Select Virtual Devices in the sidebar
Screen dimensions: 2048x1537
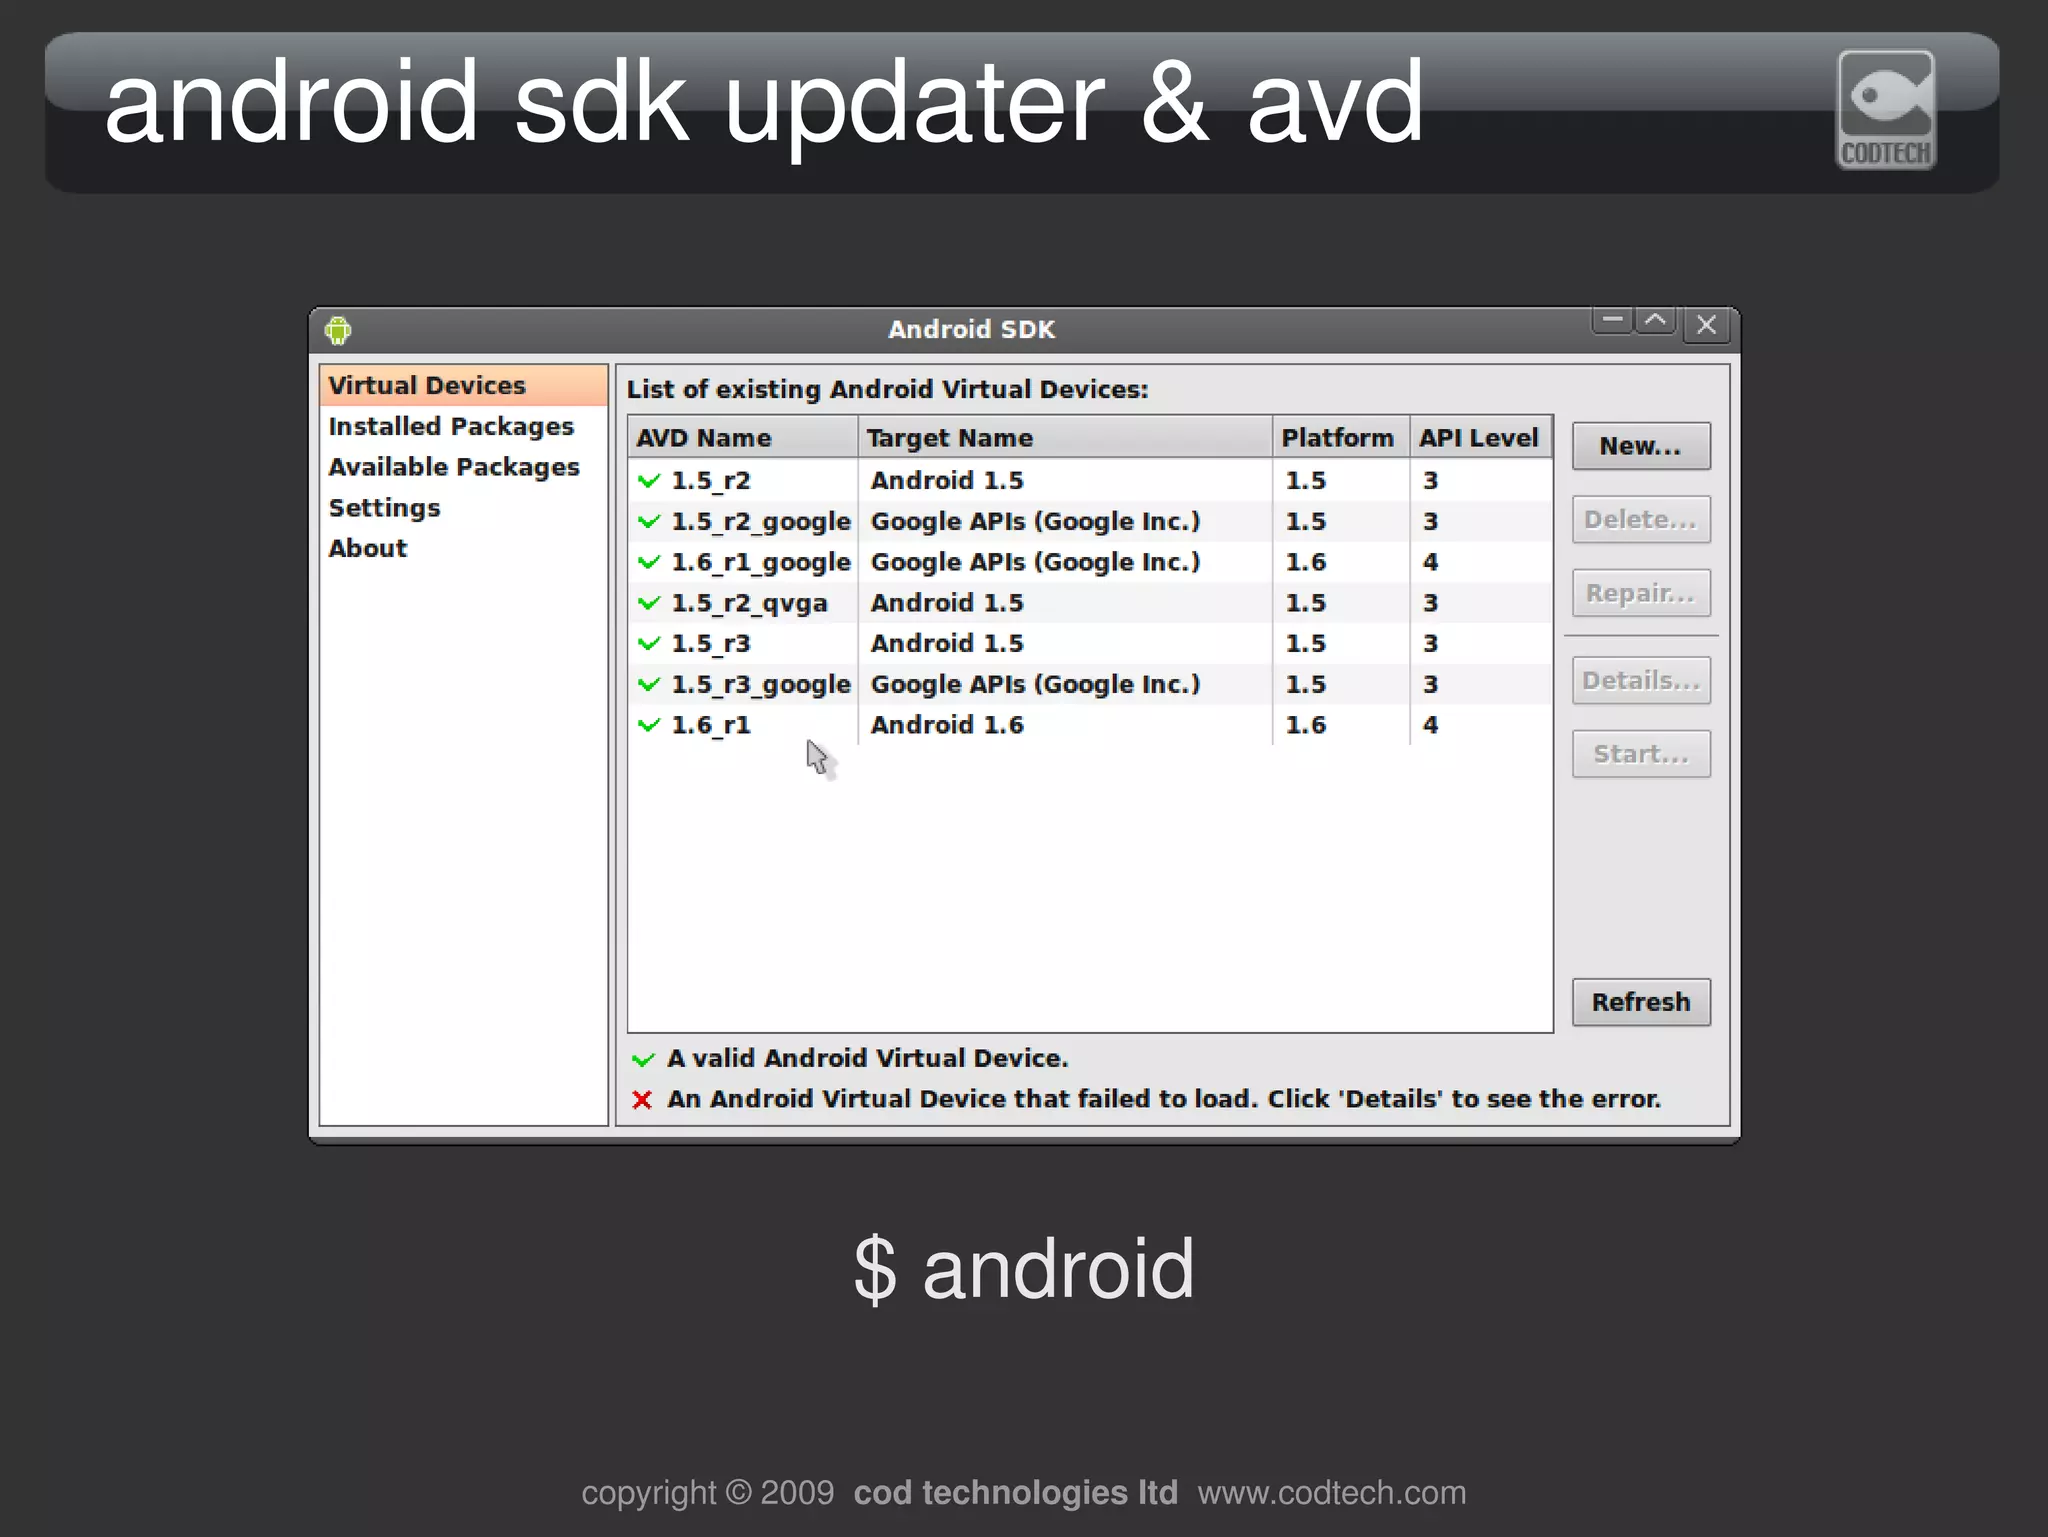[464, 386]
